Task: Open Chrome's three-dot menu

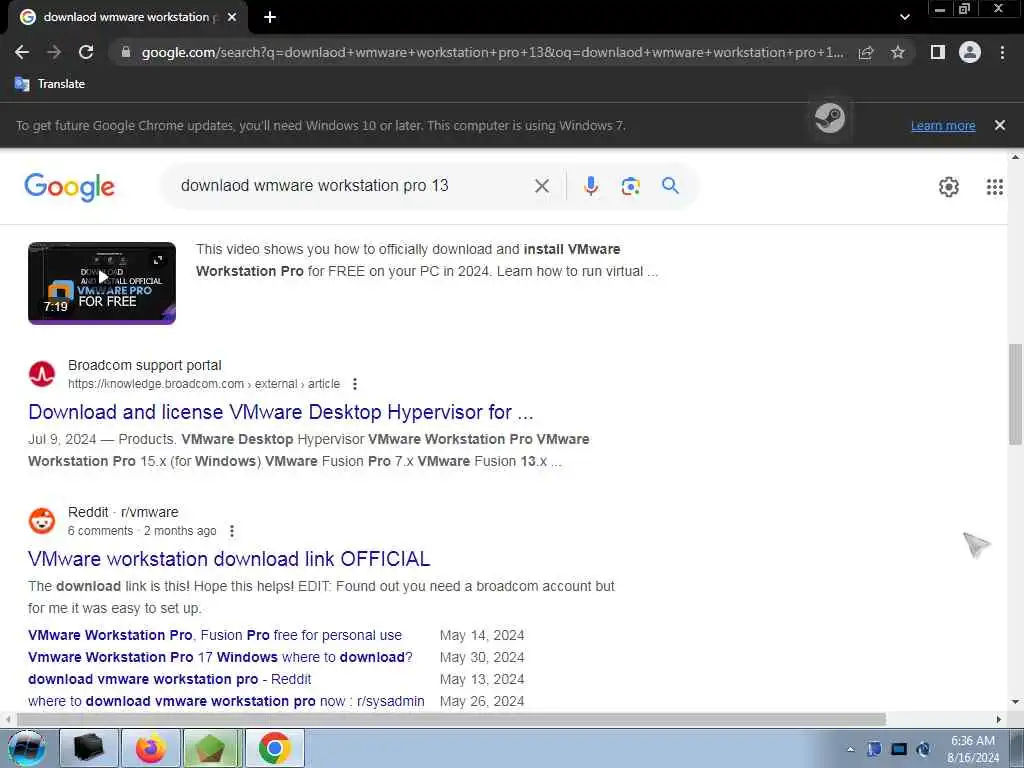Action: [1002, 52]
